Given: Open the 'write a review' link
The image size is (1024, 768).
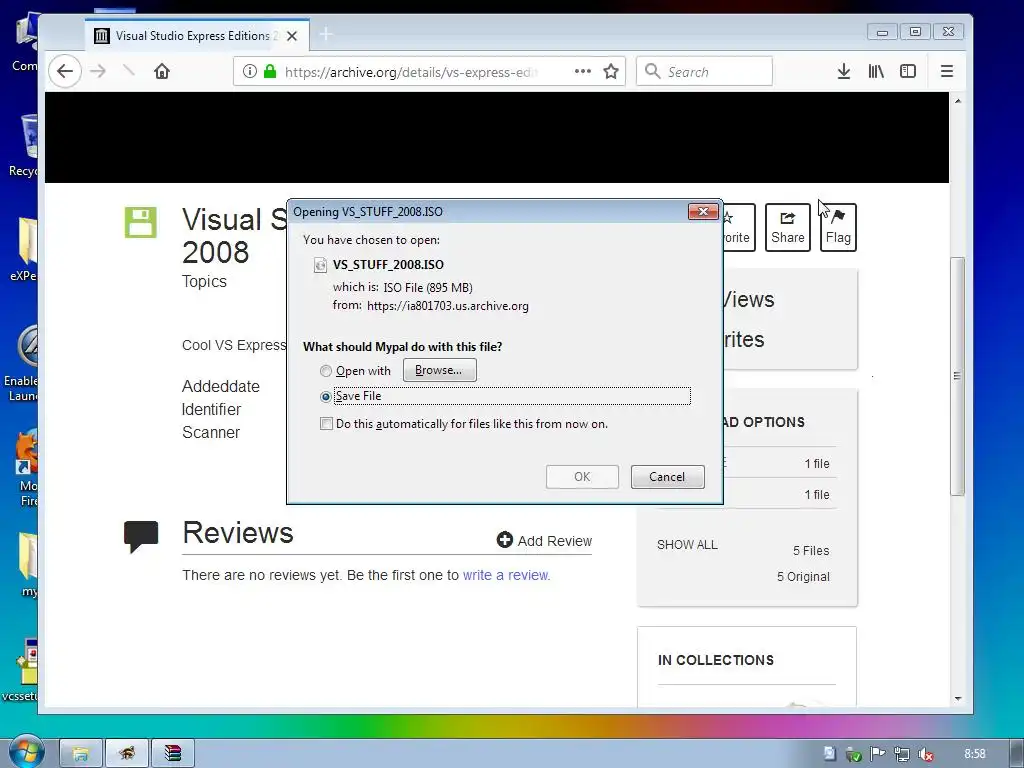Looking at the screenshot, I should click(x=506, y=575).
